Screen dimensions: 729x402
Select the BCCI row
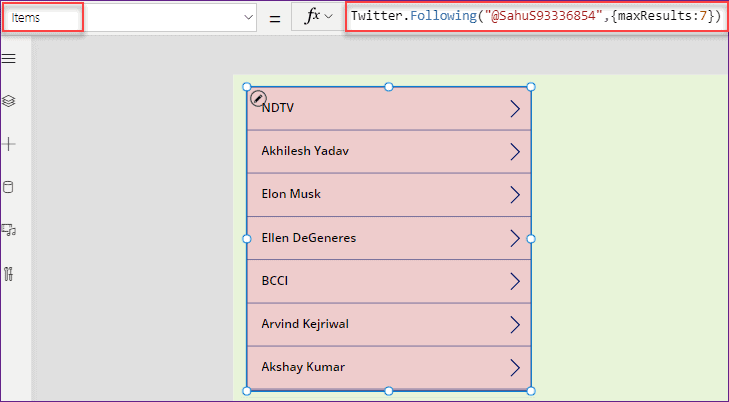(389, 281)
